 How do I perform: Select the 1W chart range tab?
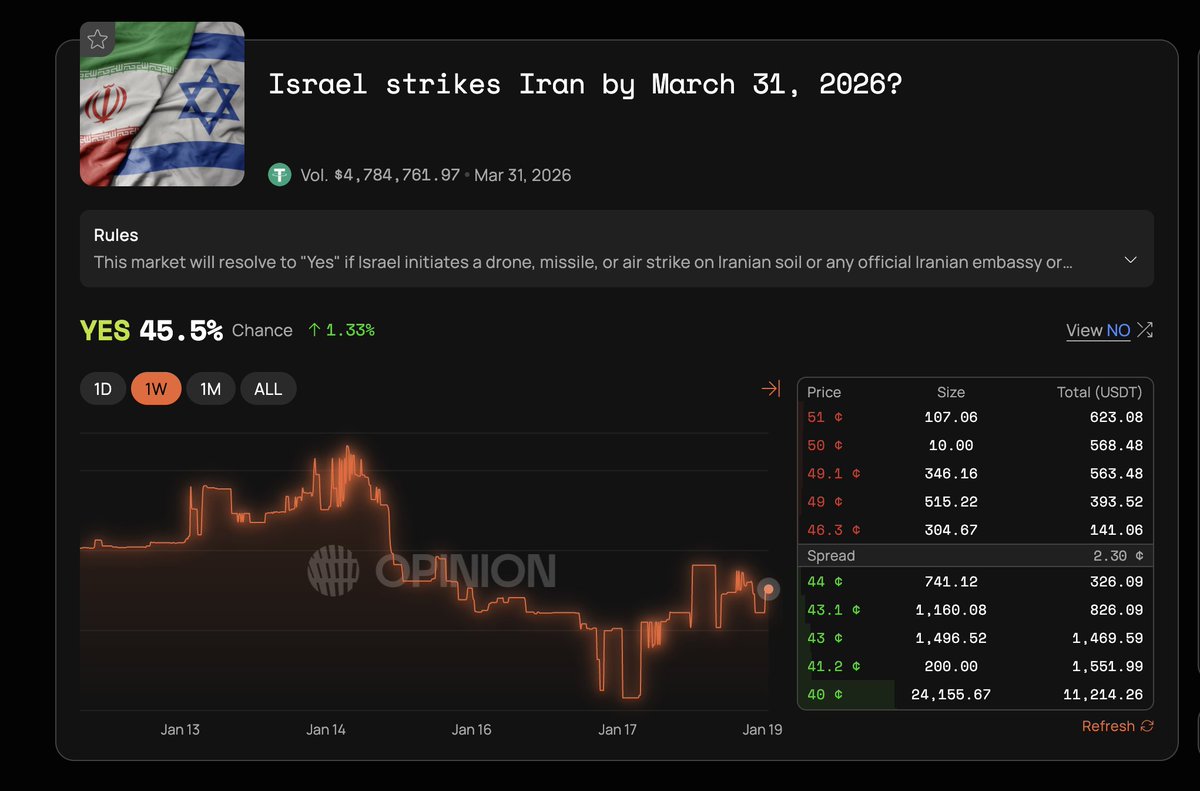tap(156, 389)
